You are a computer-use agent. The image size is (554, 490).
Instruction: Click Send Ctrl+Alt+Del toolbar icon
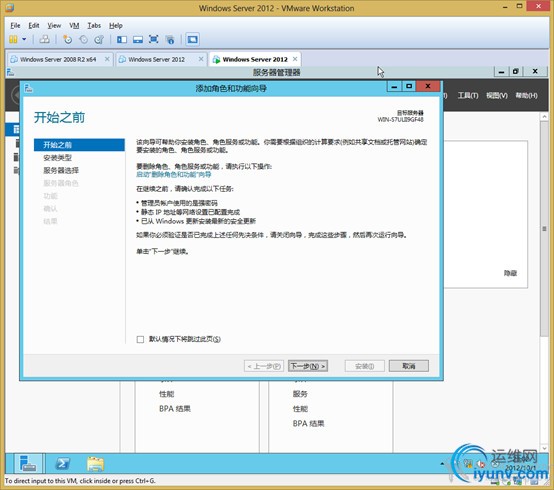point(45,39)
